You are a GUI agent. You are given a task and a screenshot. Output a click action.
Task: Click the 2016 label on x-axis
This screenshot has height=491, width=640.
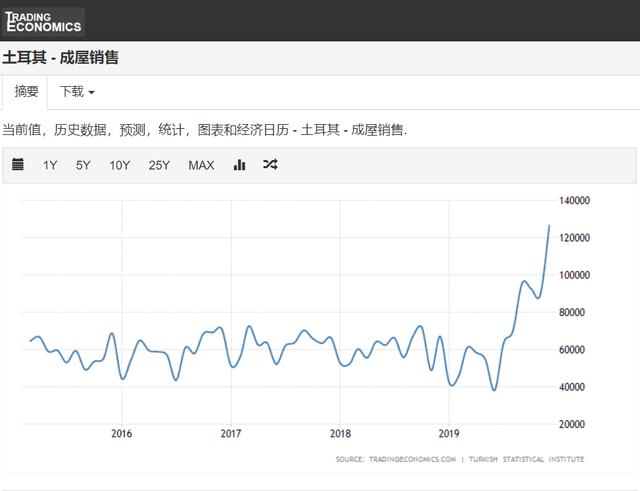coord(121,434)
